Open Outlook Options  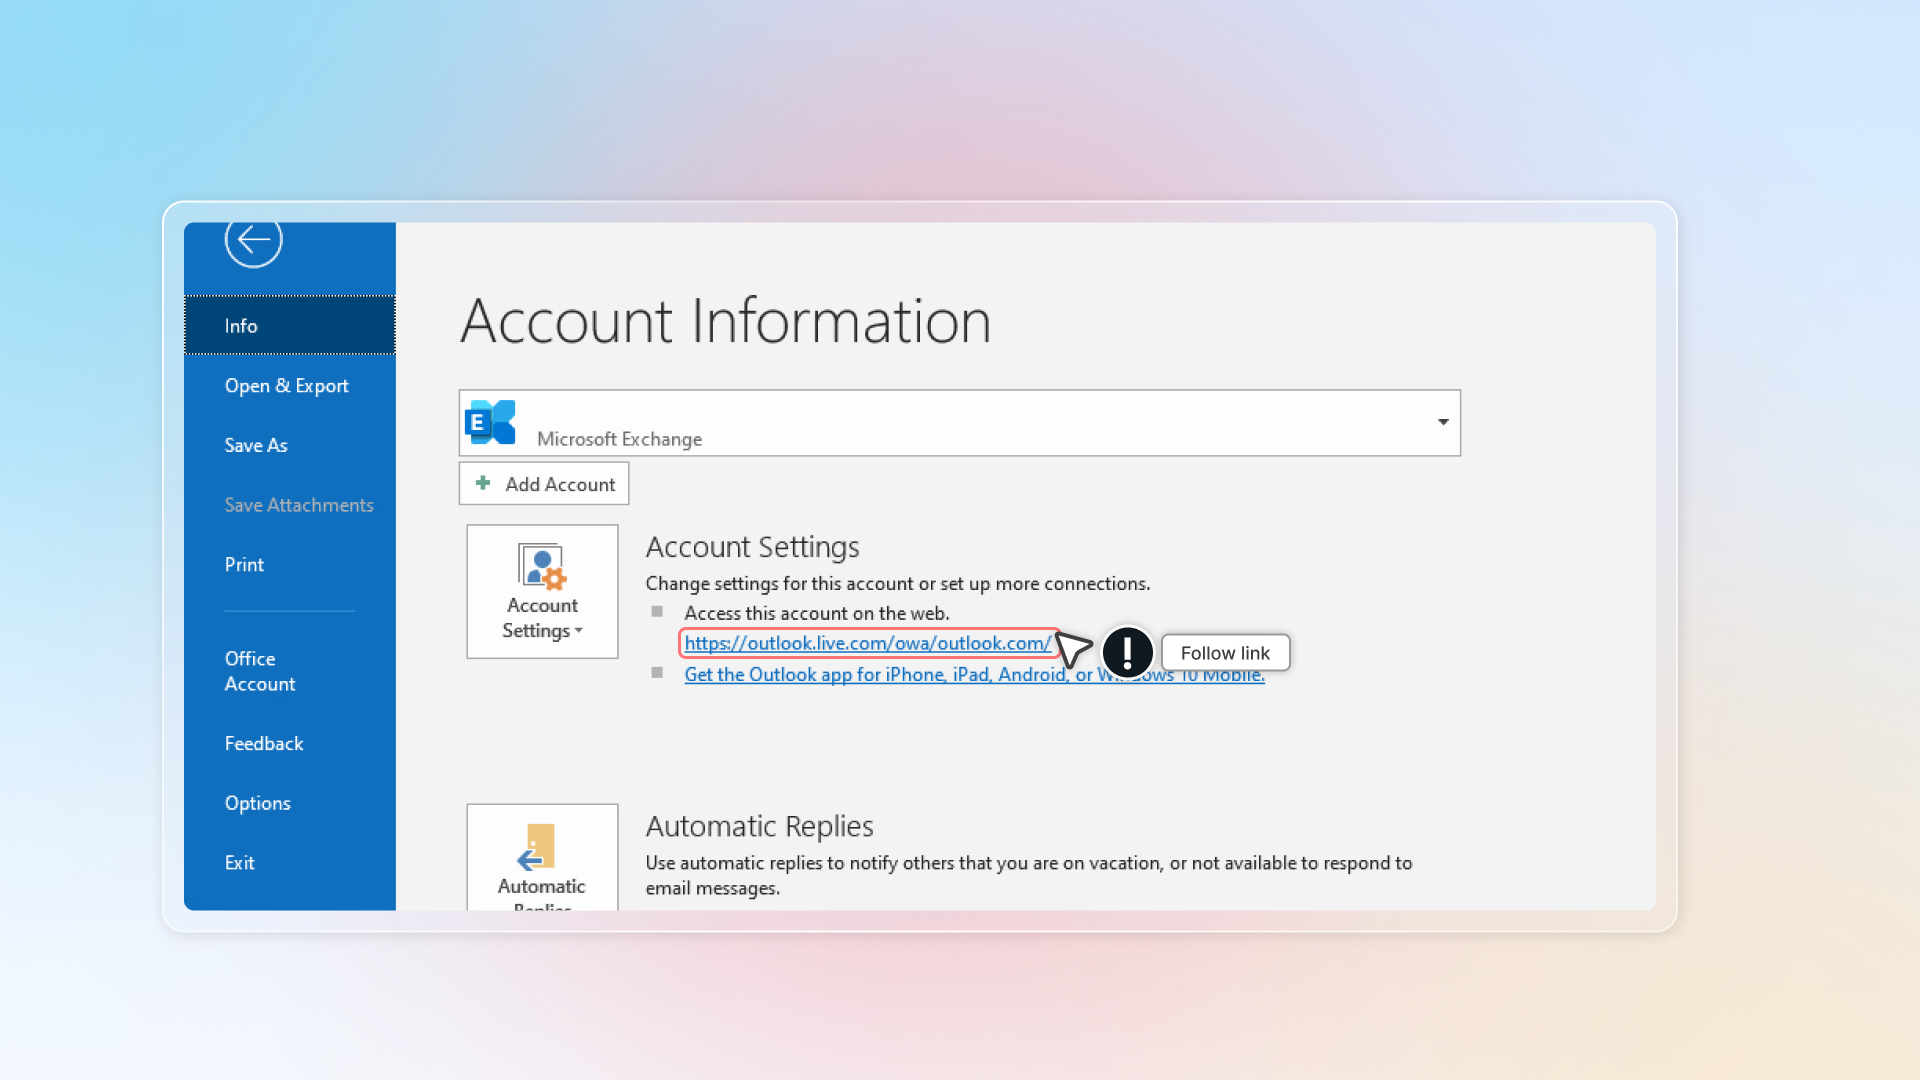coord(257,803)
